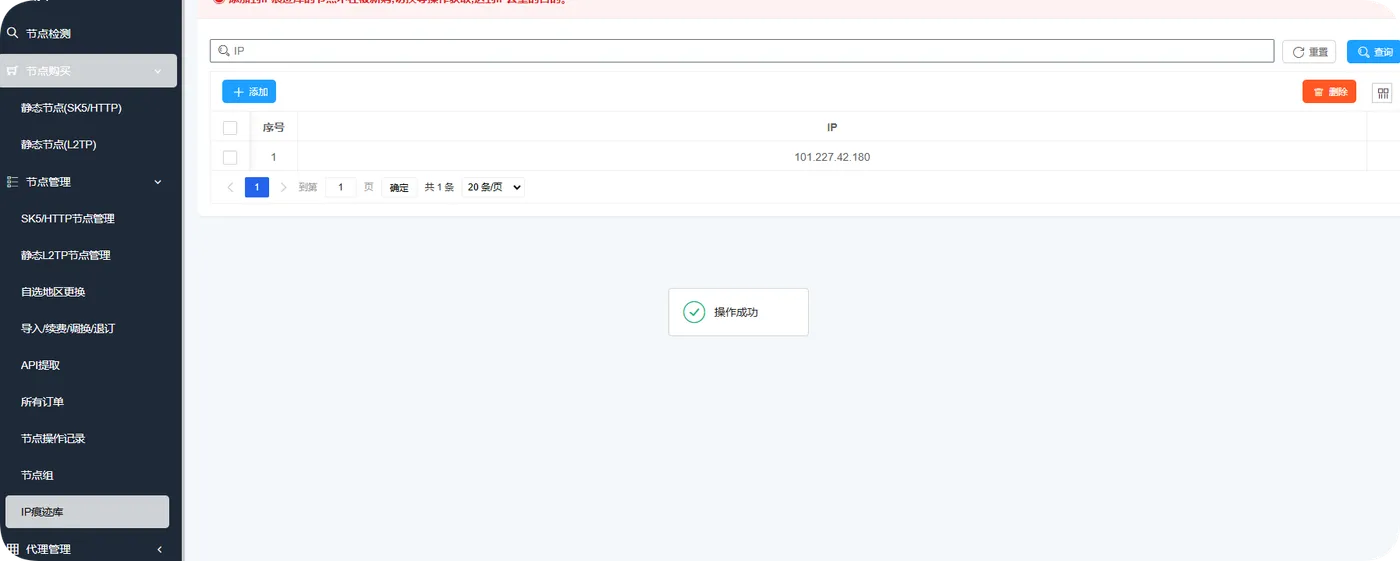The height and width of the screenshot is (561, 1400).
Task: Check the select-all header checkbox
Action: pyautogui.click(x=230, y=128)
